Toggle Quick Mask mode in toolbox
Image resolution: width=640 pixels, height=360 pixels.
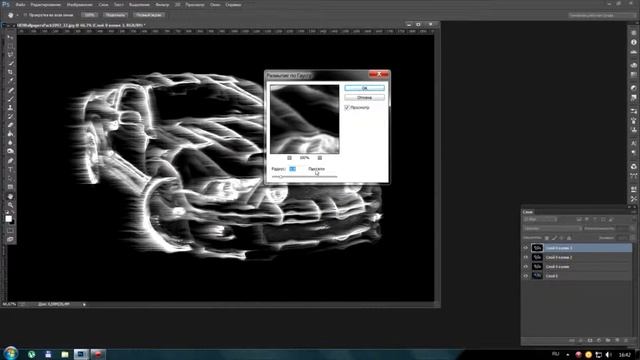point(11,231)
